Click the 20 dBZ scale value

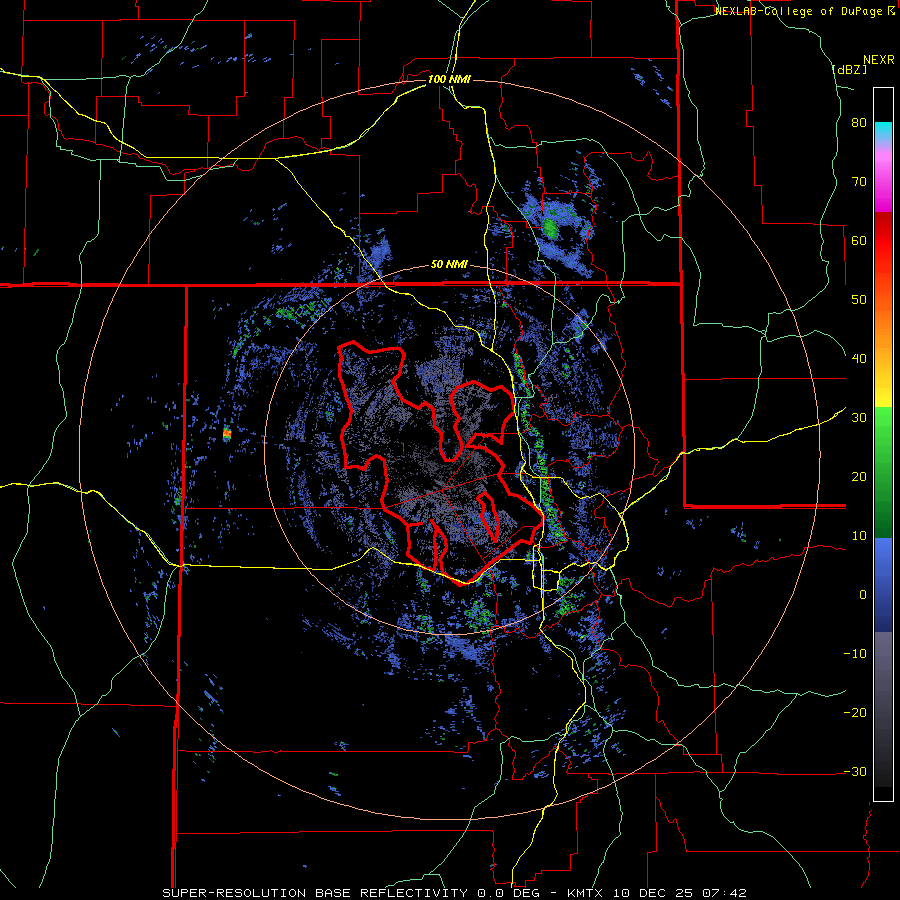(859, 477)
